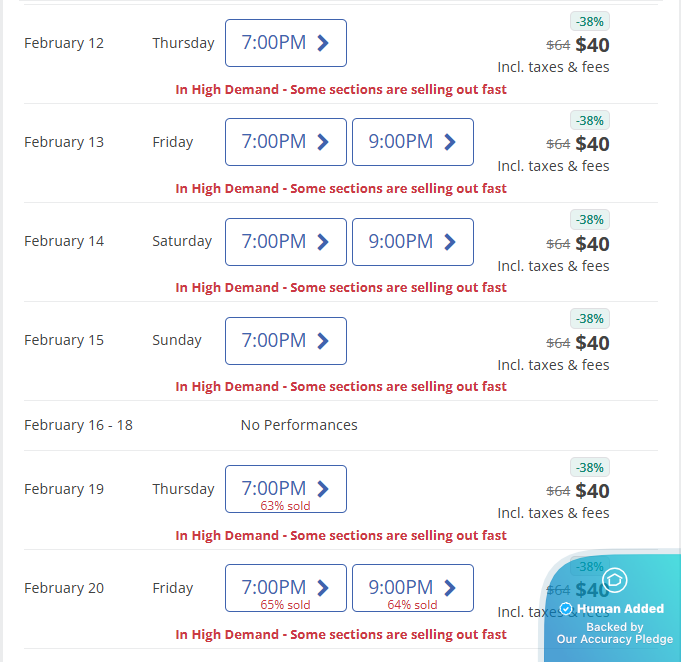Click the No Performances text for February 16 - 18

(299, 425)
